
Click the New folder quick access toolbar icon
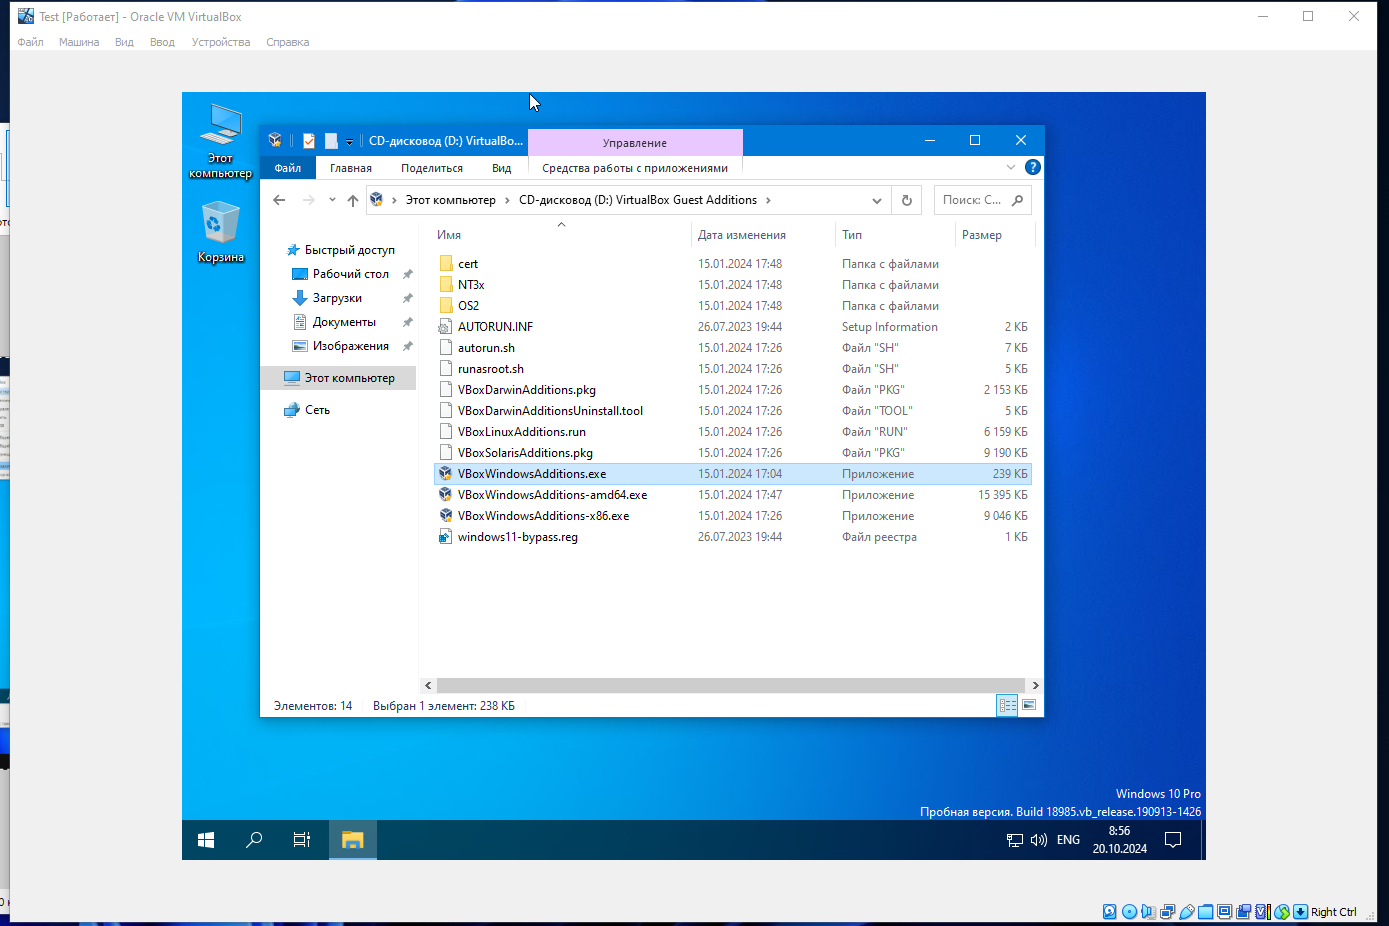point(331,141)
